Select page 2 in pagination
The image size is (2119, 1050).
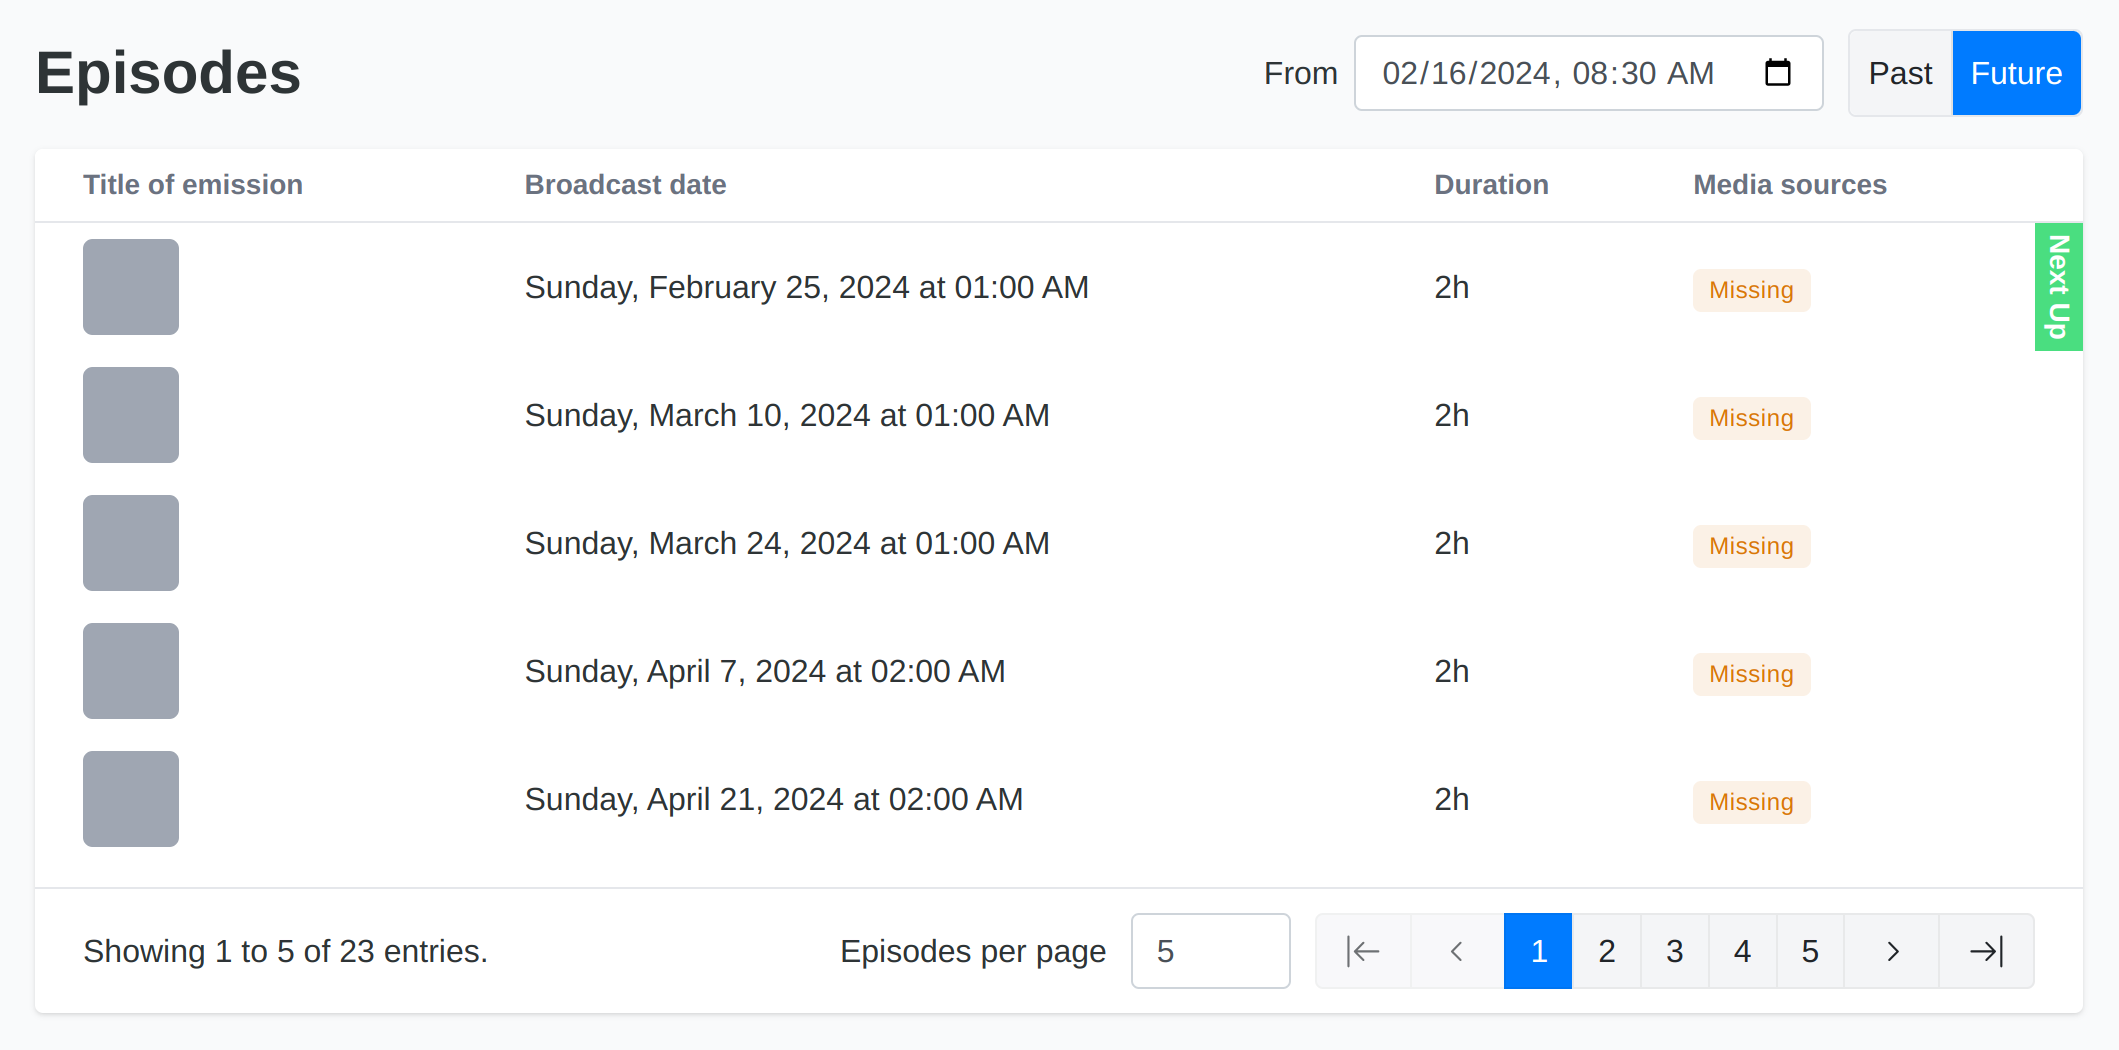coord(1606,951)
